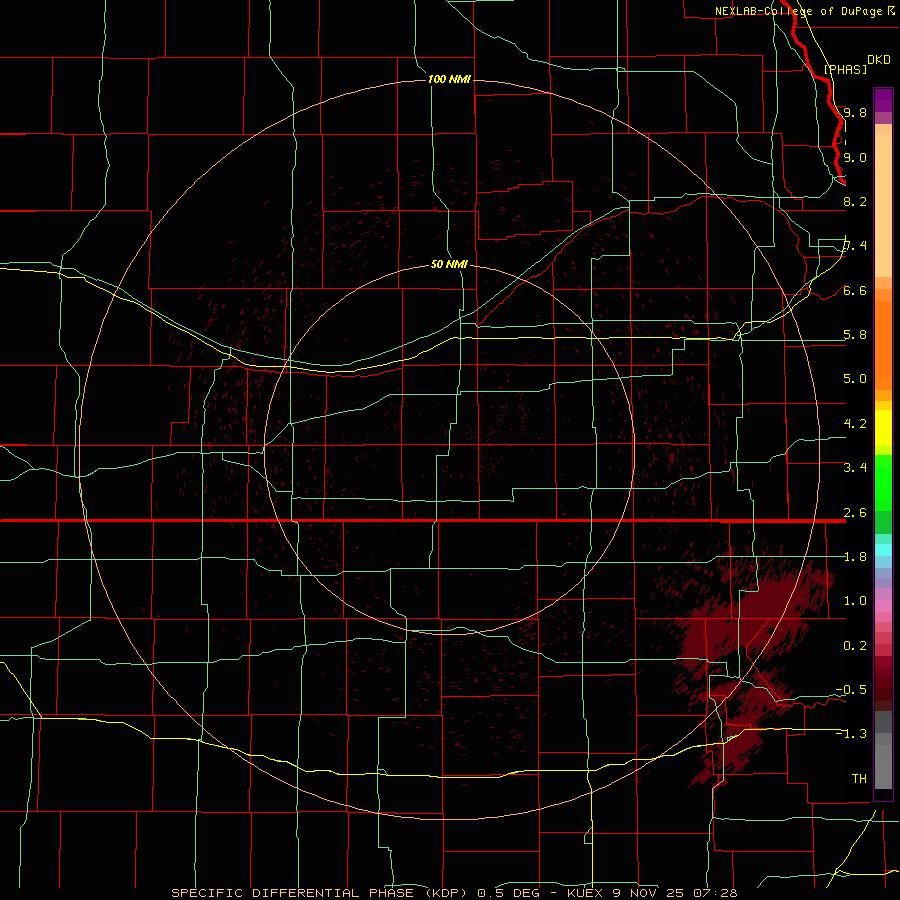
Task: Click the 3.4 legend value
Action: pyautogui.click(x=855, y=468)
